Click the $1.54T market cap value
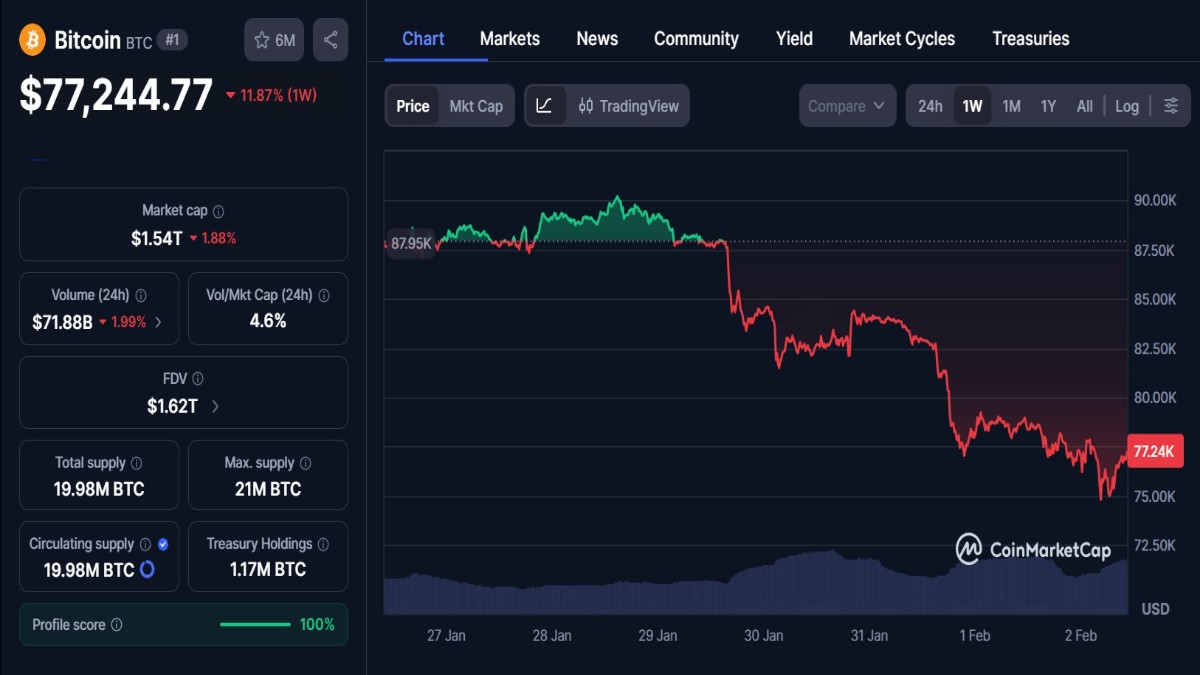The image size is (1200, 675). click(x=156, y=238)
